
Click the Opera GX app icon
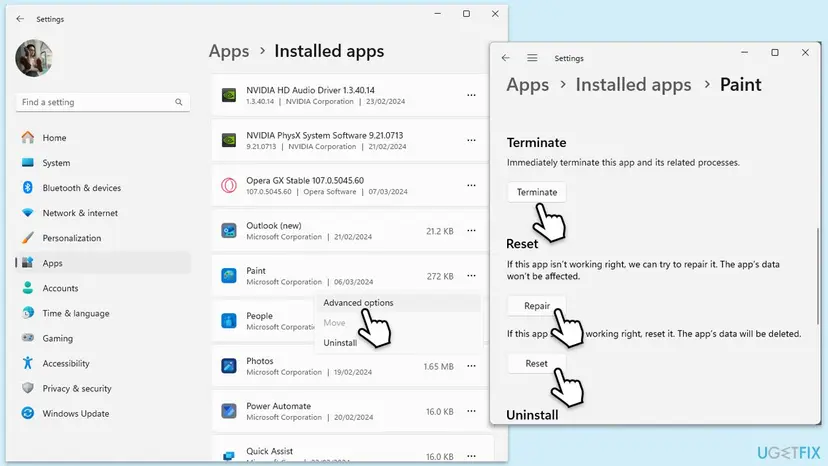[229, 185]
